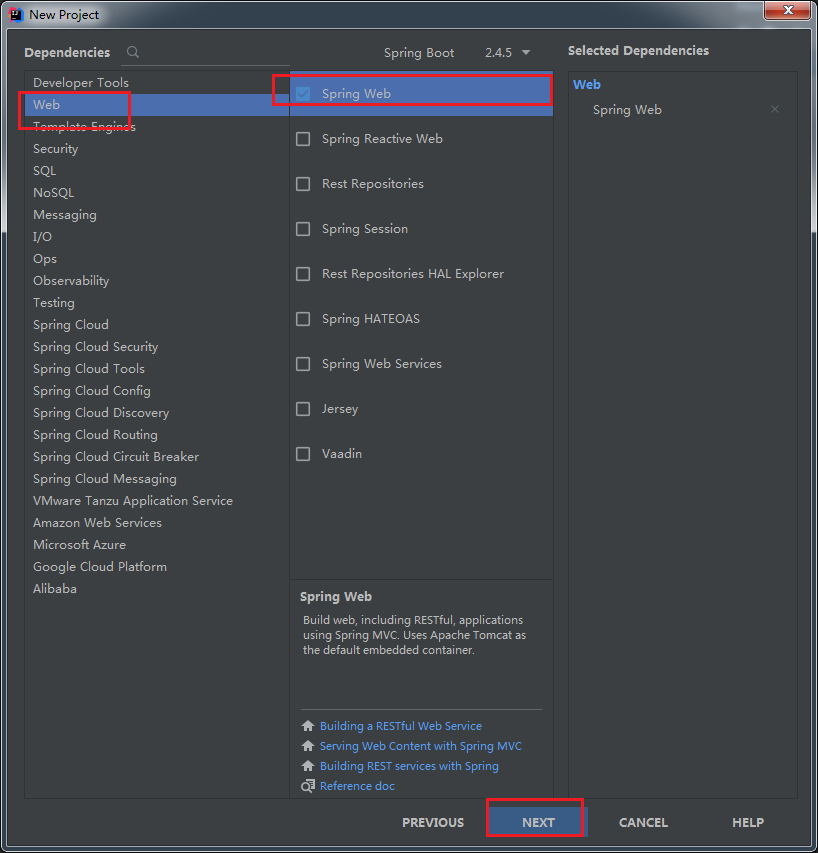Tick the Spring Web Services checkbox
This screenshot has height=853, width=818.
303,364
